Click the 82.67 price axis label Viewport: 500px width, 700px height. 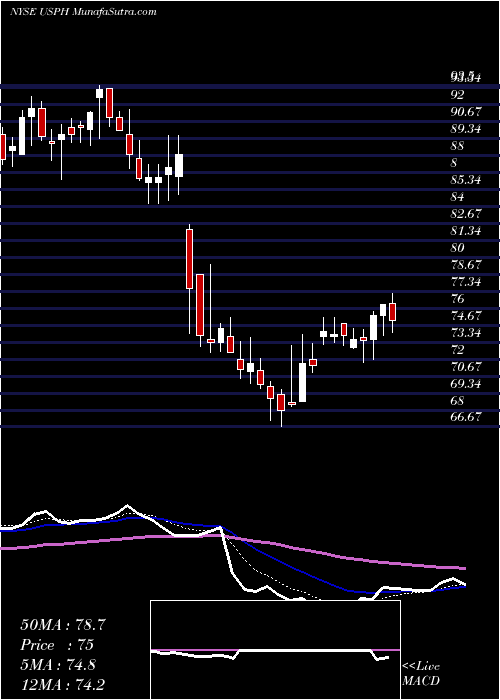466,214
